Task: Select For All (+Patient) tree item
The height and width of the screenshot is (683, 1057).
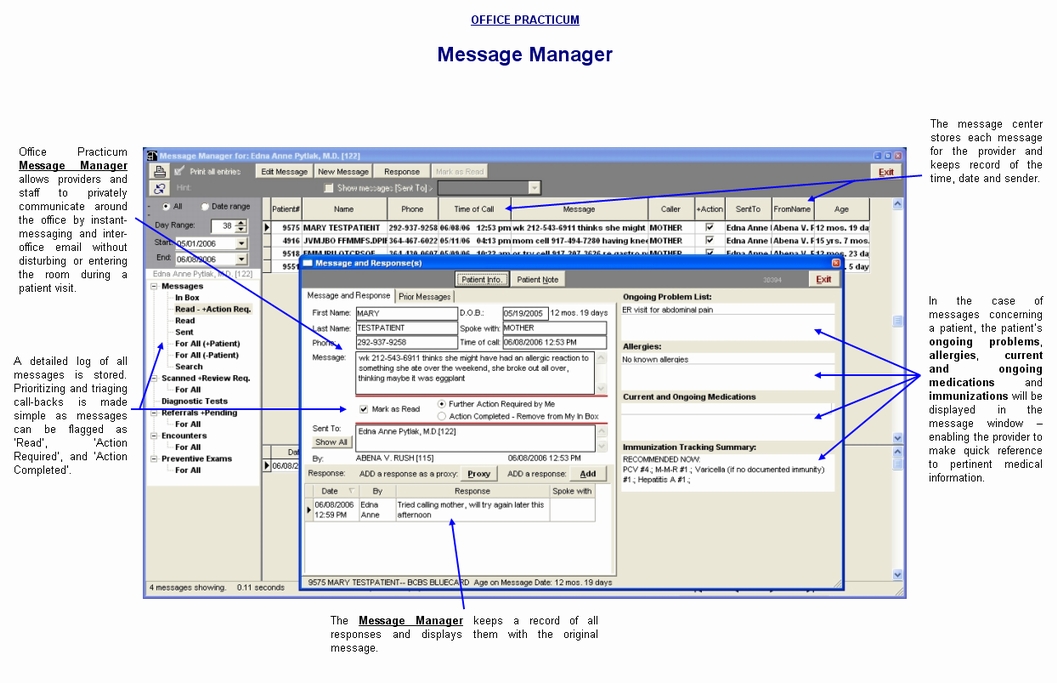Action: pyautogui.click(x=208, y=343)
